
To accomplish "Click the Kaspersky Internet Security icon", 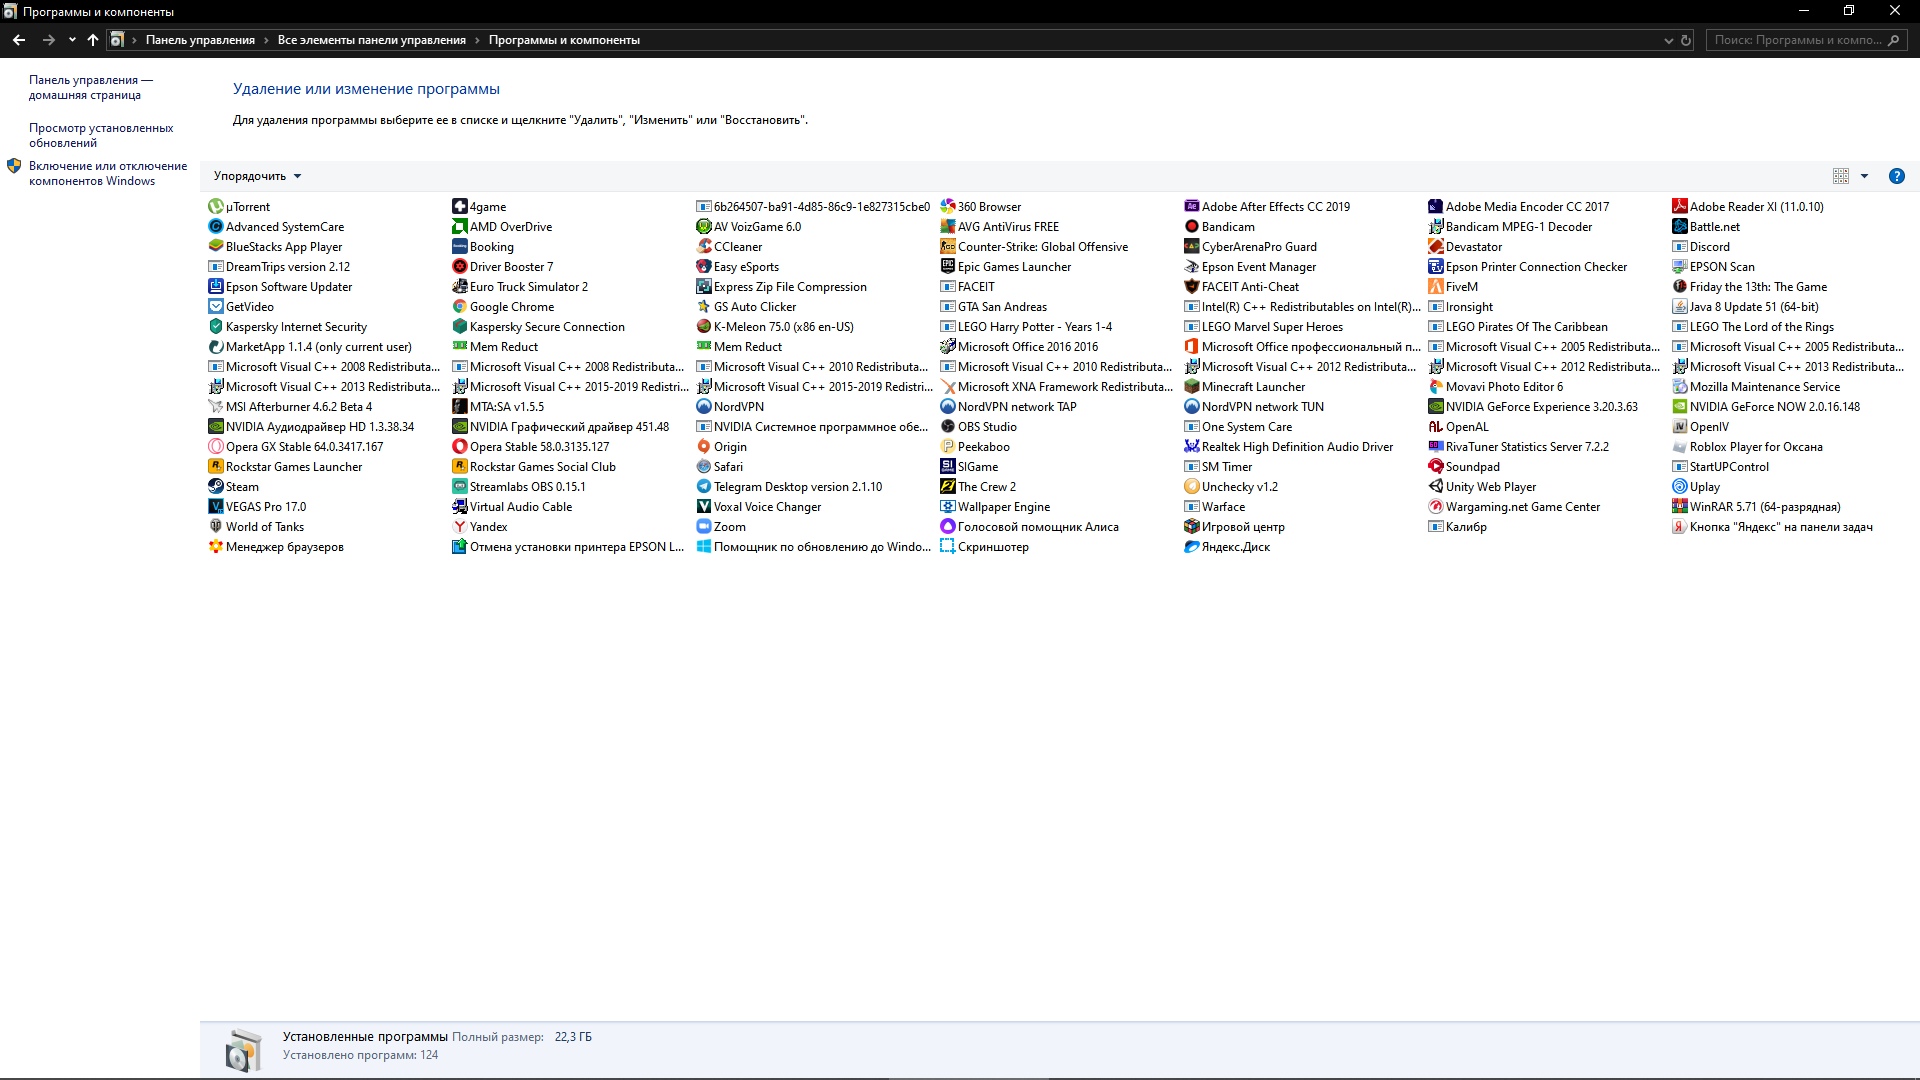I will [x=215, y=327].
